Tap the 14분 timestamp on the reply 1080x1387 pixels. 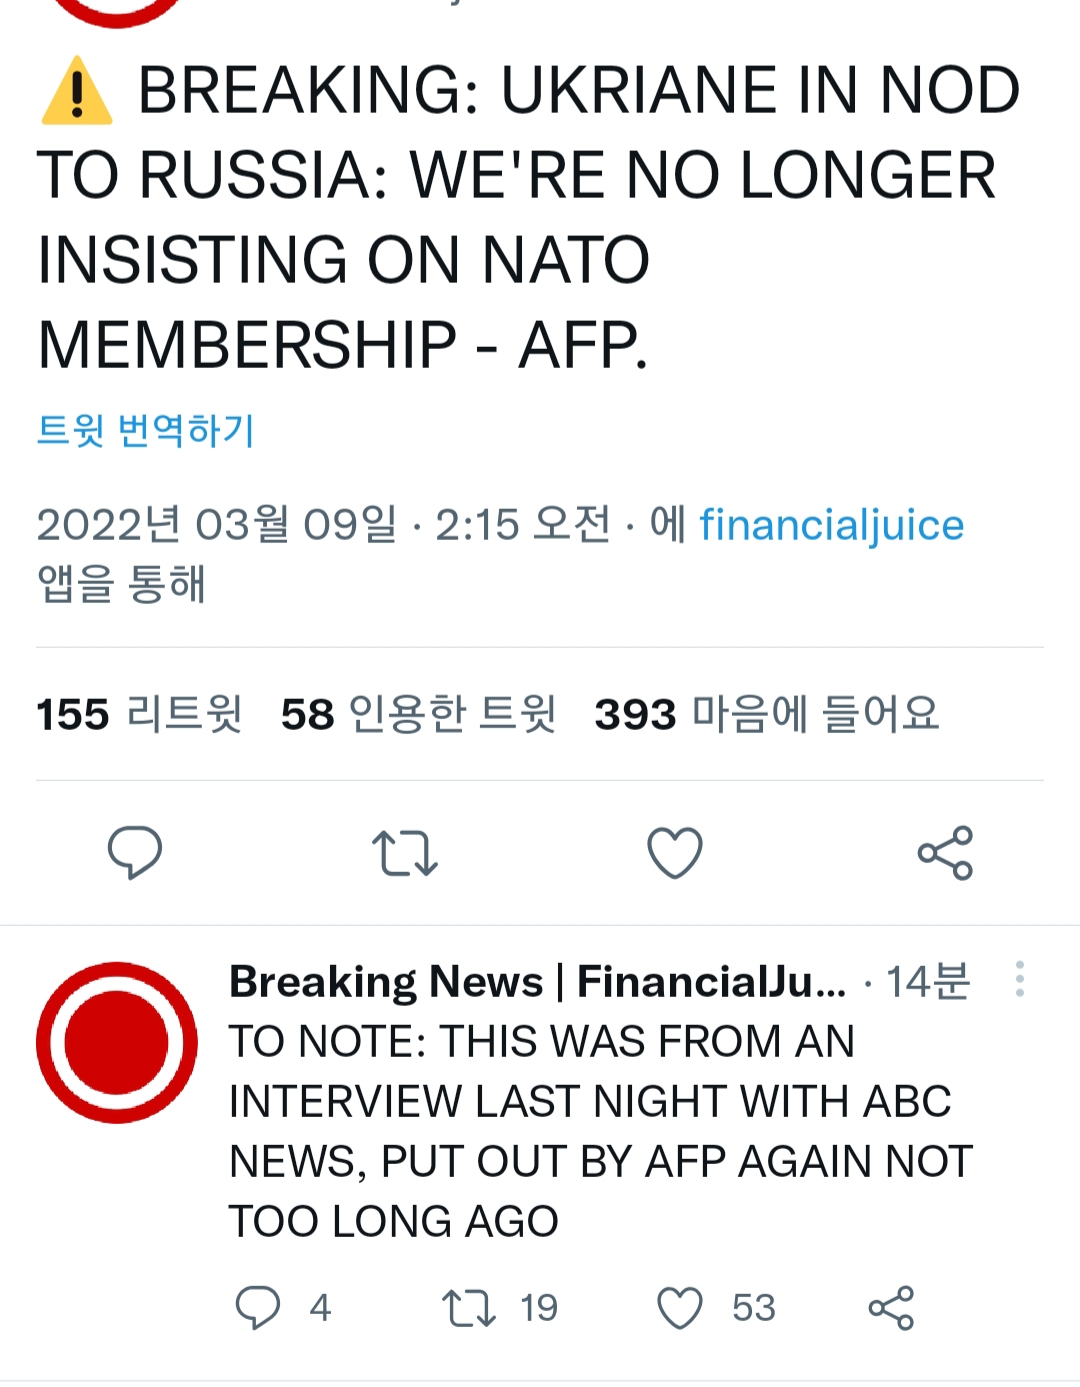[x=928, y=982]
